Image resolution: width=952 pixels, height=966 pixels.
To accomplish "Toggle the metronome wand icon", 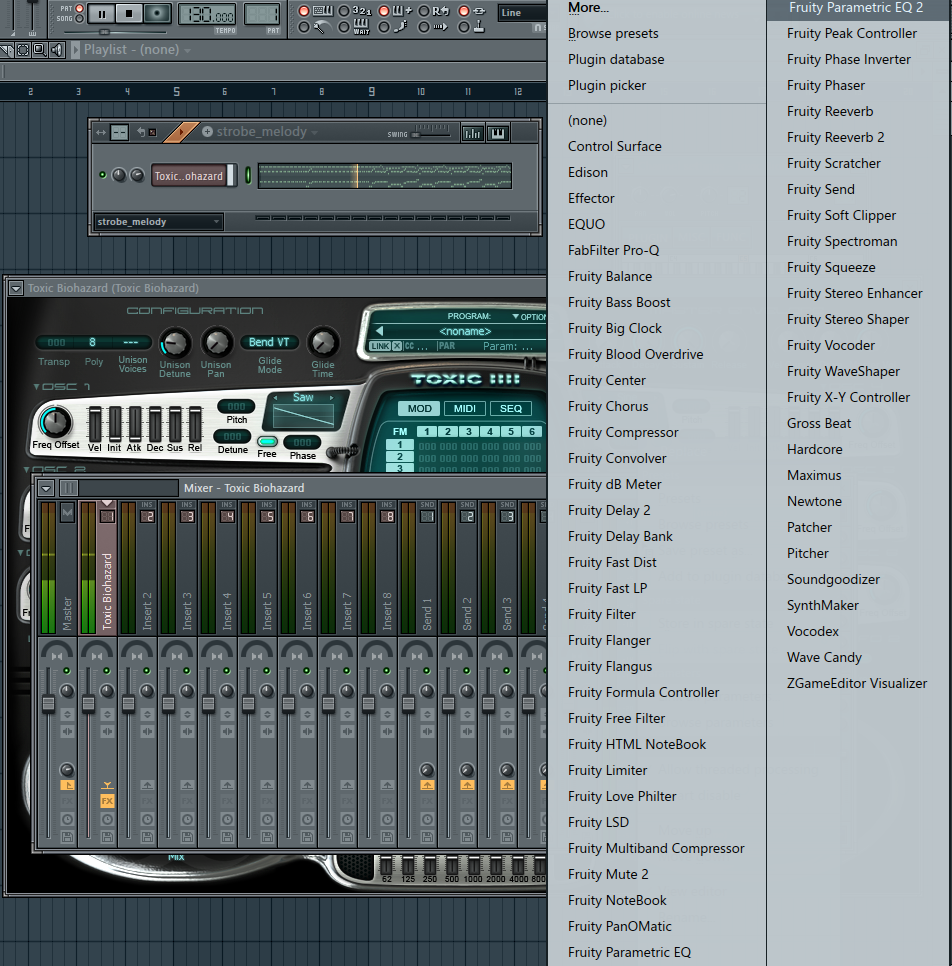I will 321,26.
